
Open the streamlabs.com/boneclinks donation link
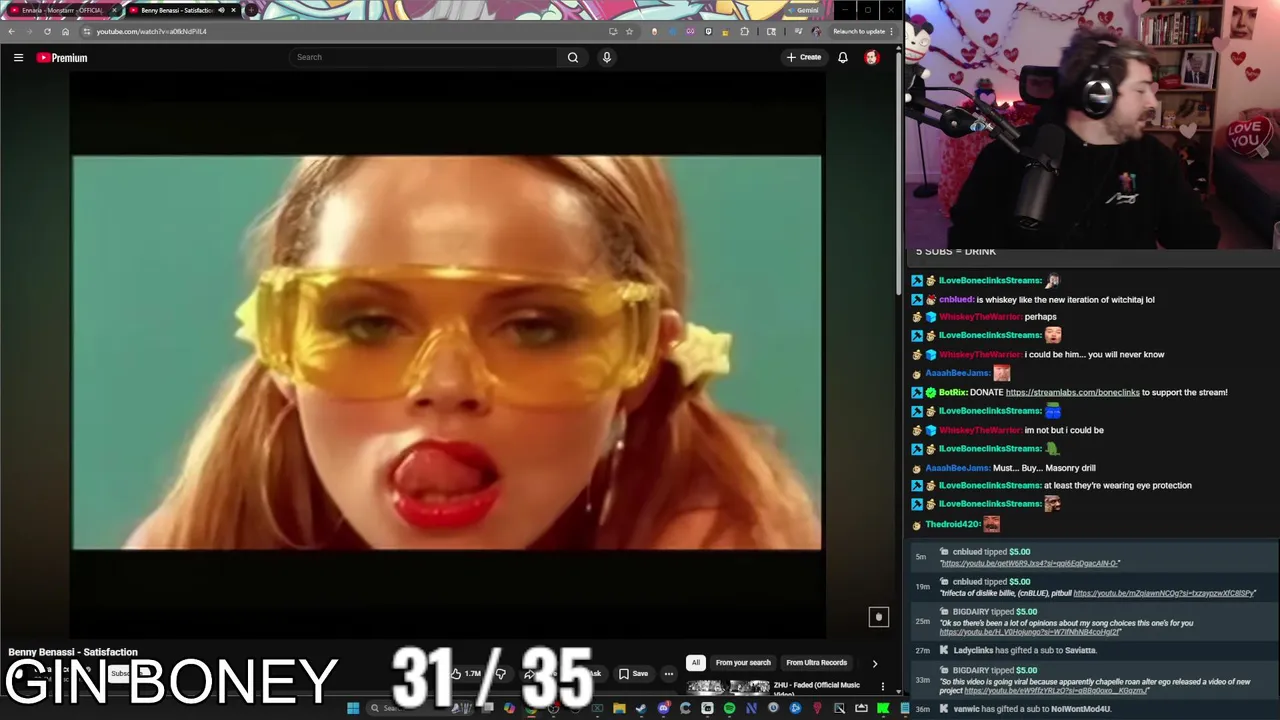1072,392
